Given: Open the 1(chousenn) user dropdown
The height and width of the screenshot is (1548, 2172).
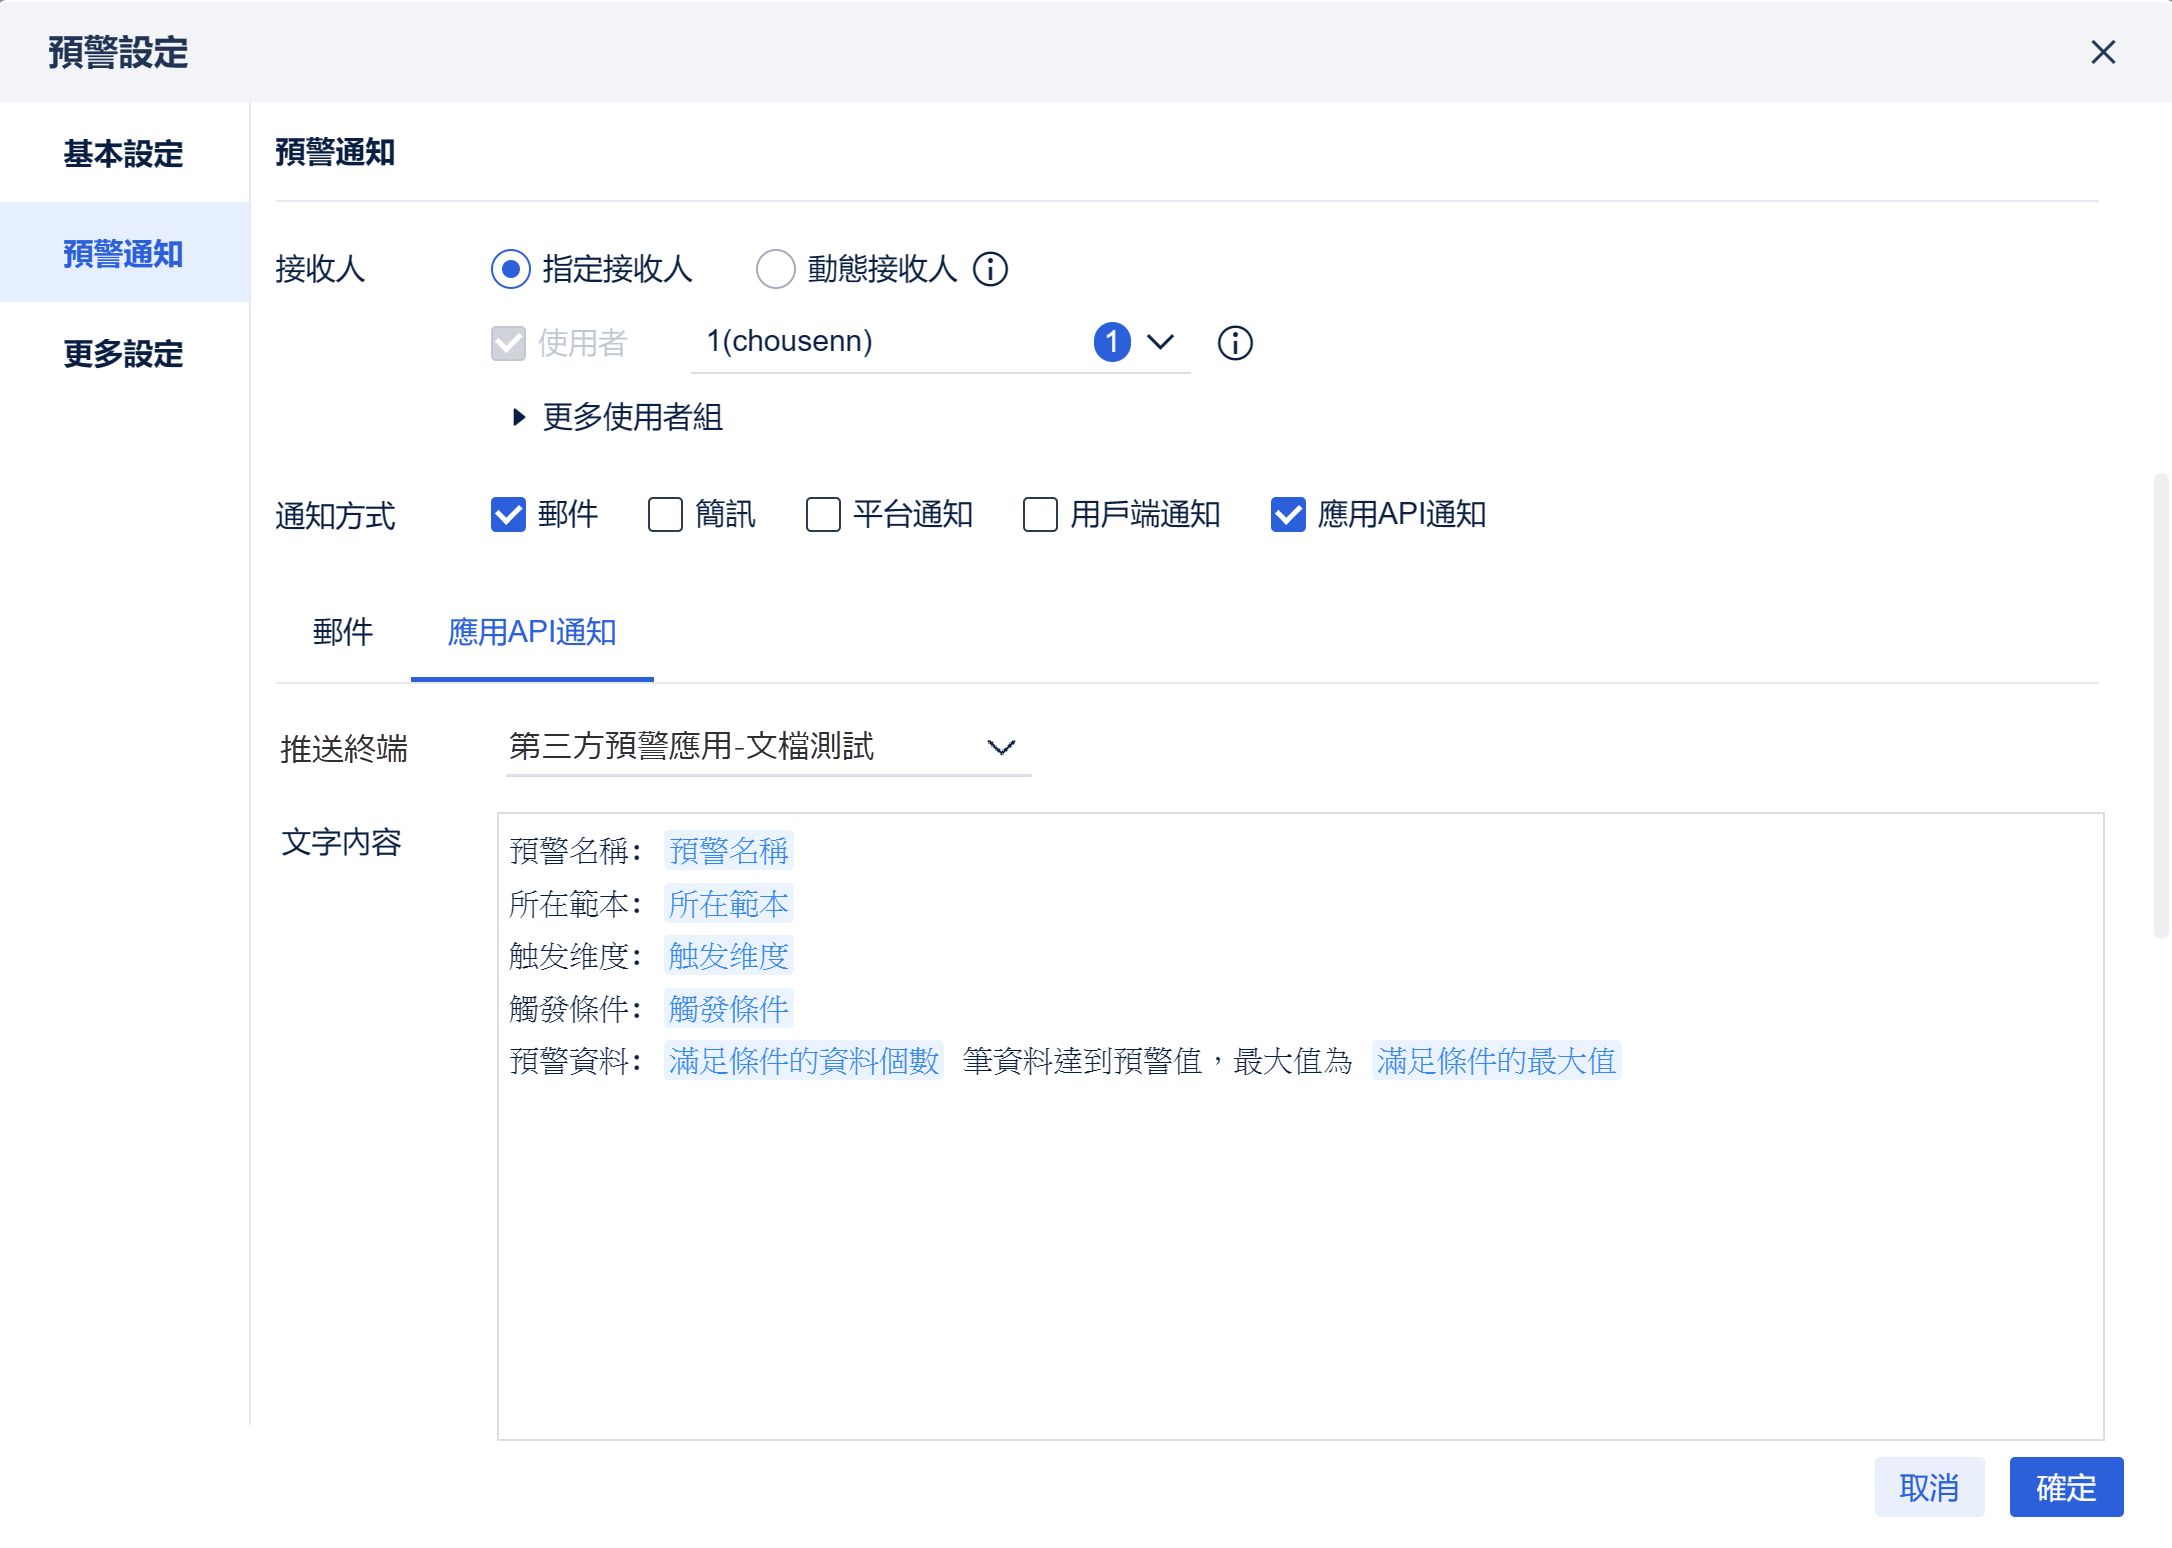Looking at the screenshot, I should tap(1160, 342).
